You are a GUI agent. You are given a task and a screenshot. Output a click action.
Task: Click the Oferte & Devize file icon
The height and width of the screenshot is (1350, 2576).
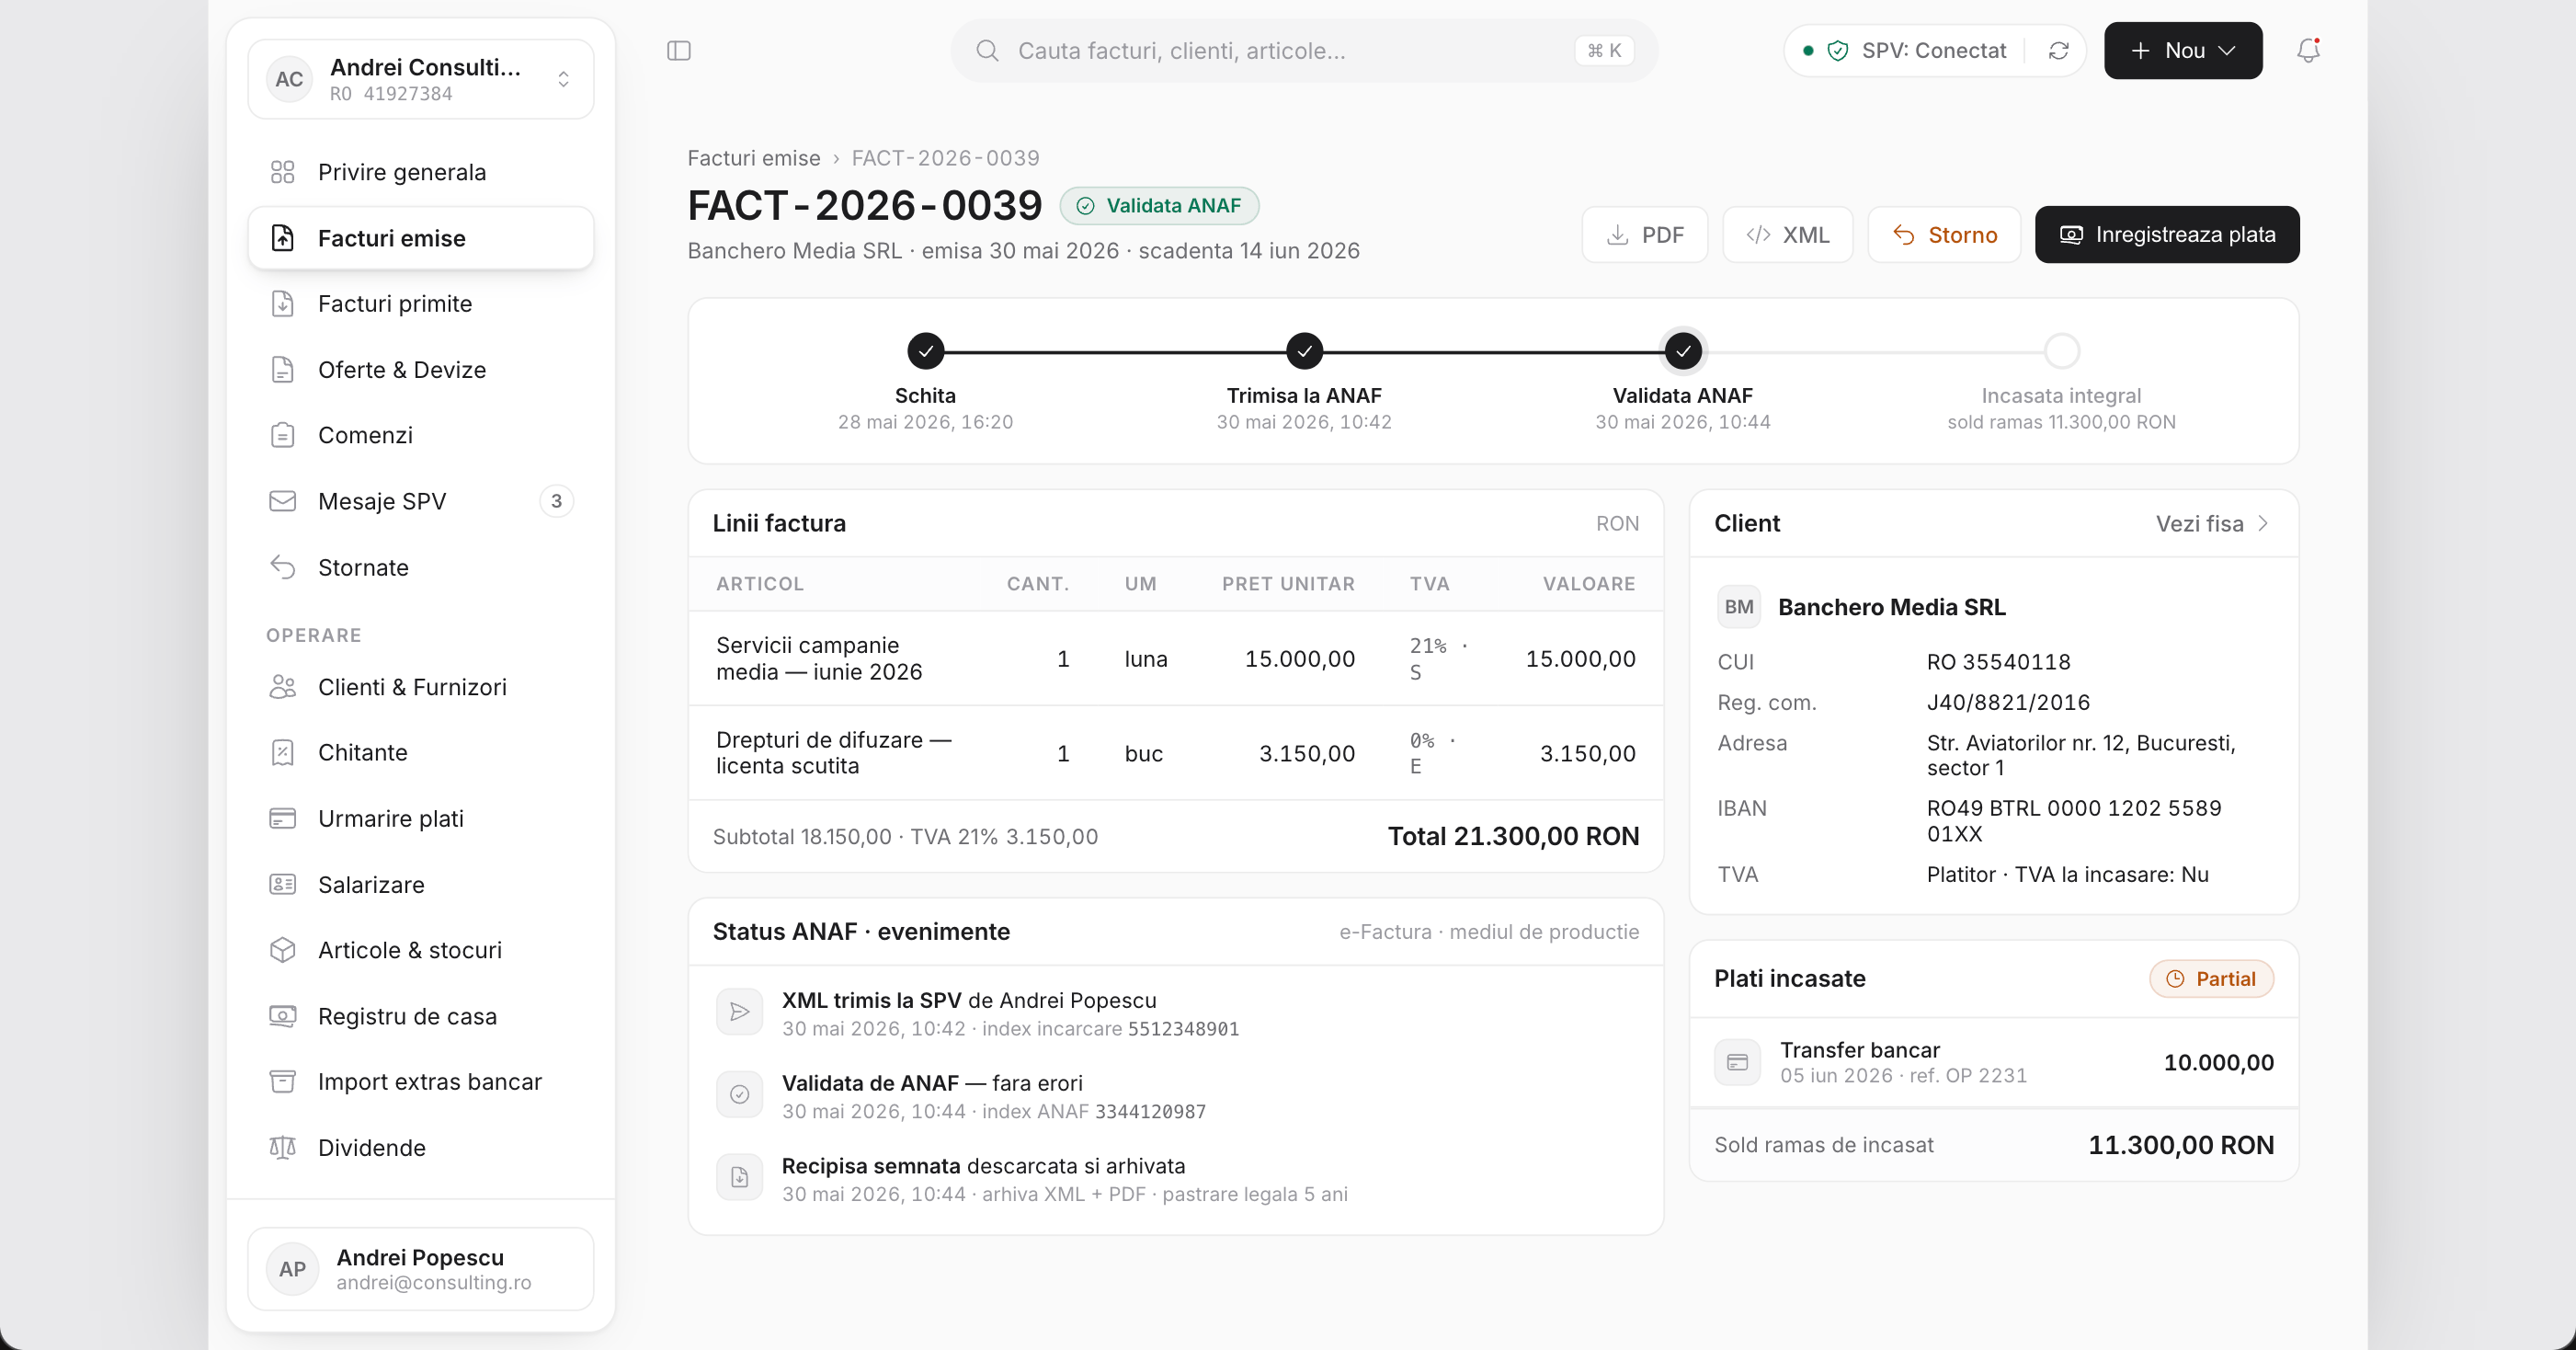click(x=283, y=370)
